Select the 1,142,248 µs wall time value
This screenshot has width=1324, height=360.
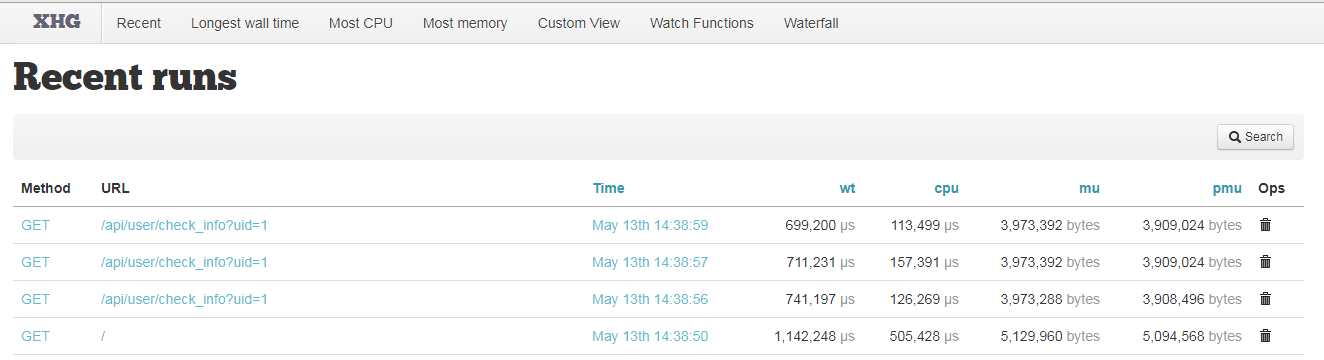click(815, 336)
